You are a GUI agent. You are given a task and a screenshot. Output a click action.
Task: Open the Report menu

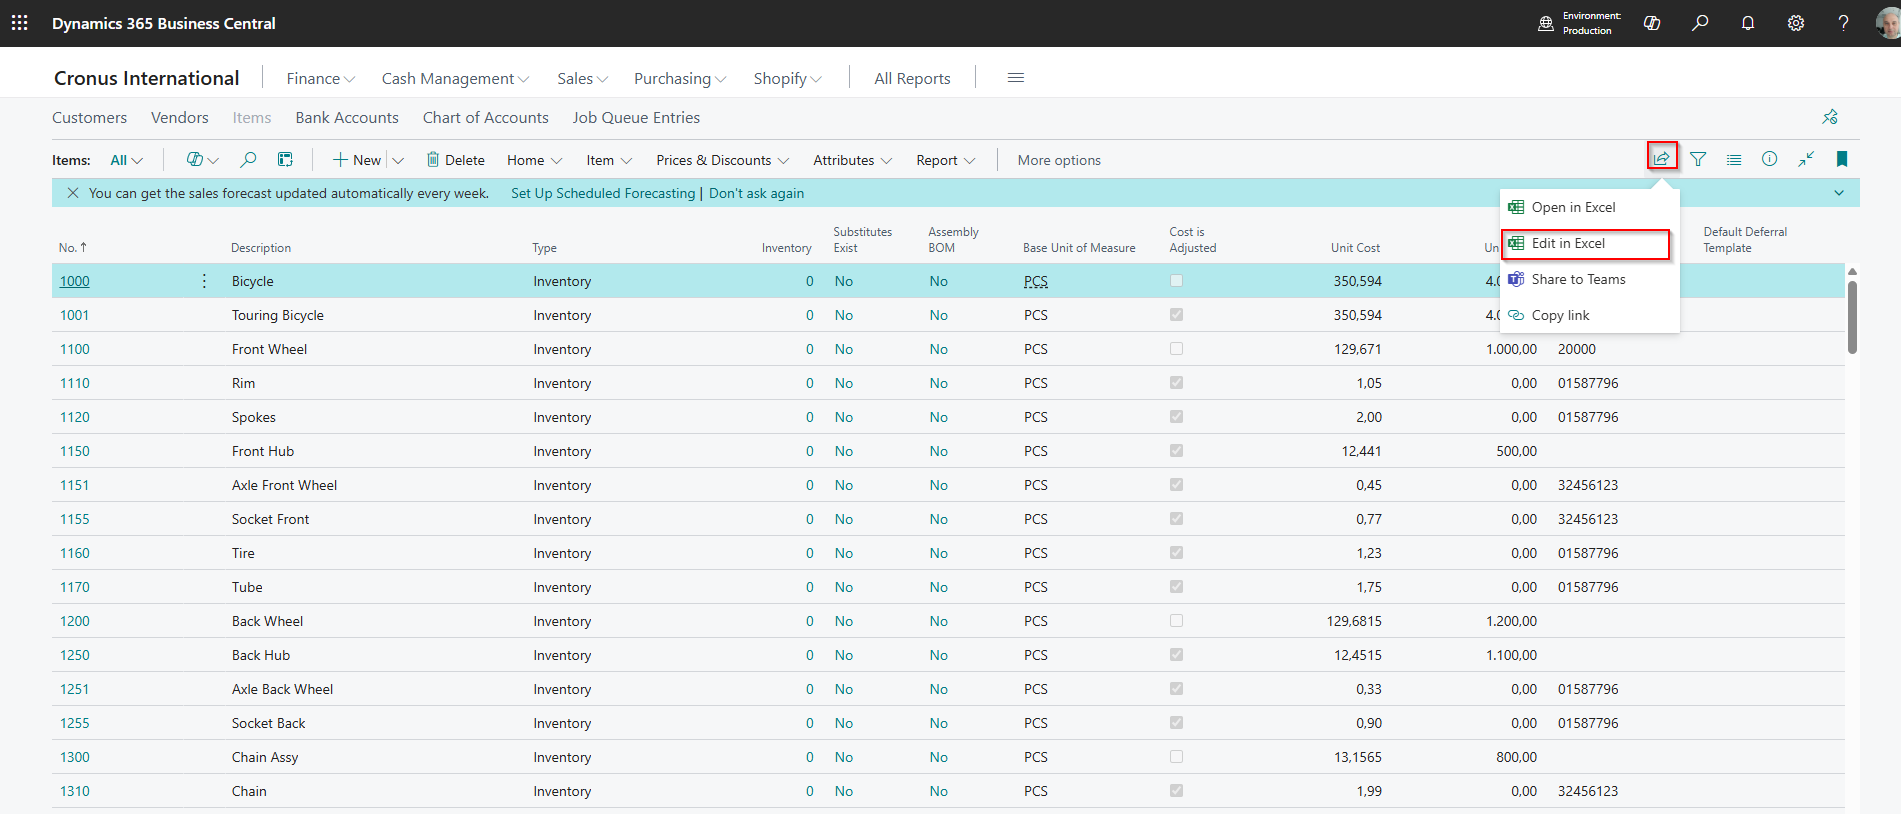click(945, 160)
